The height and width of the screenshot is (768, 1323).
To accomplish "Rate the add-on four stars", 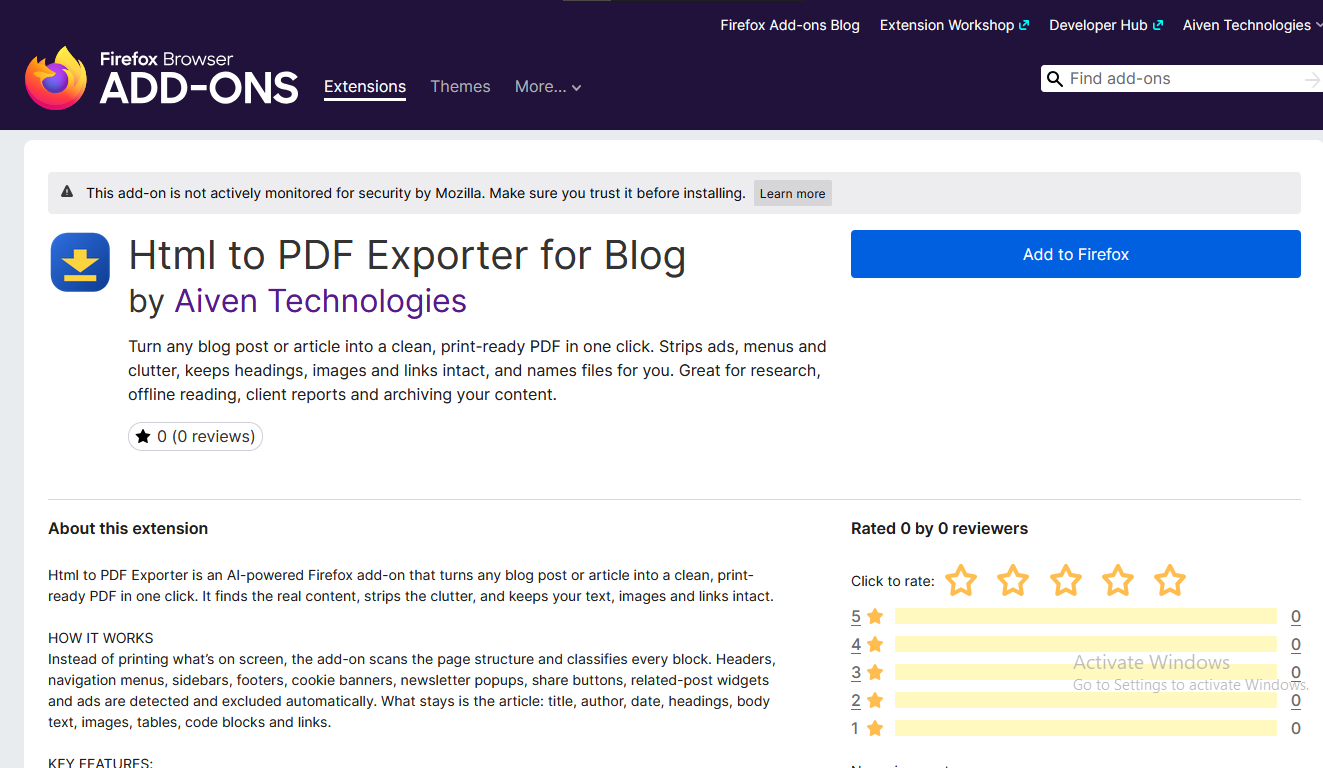I will 1117,581.
